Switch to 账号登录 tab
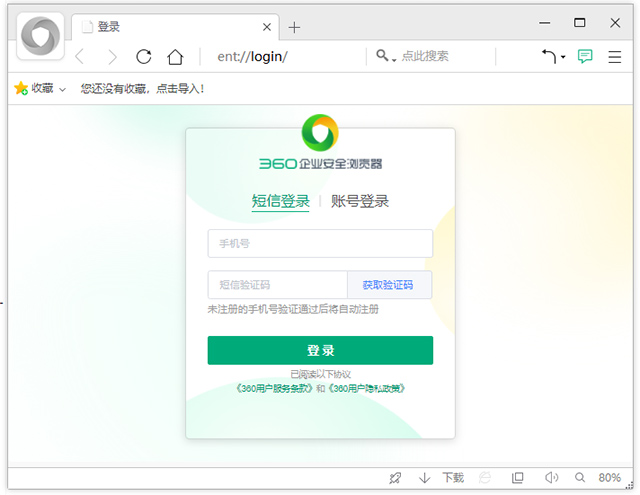This screenshot has width=640, height=495. pyautogui.click(x=360, y=201)
